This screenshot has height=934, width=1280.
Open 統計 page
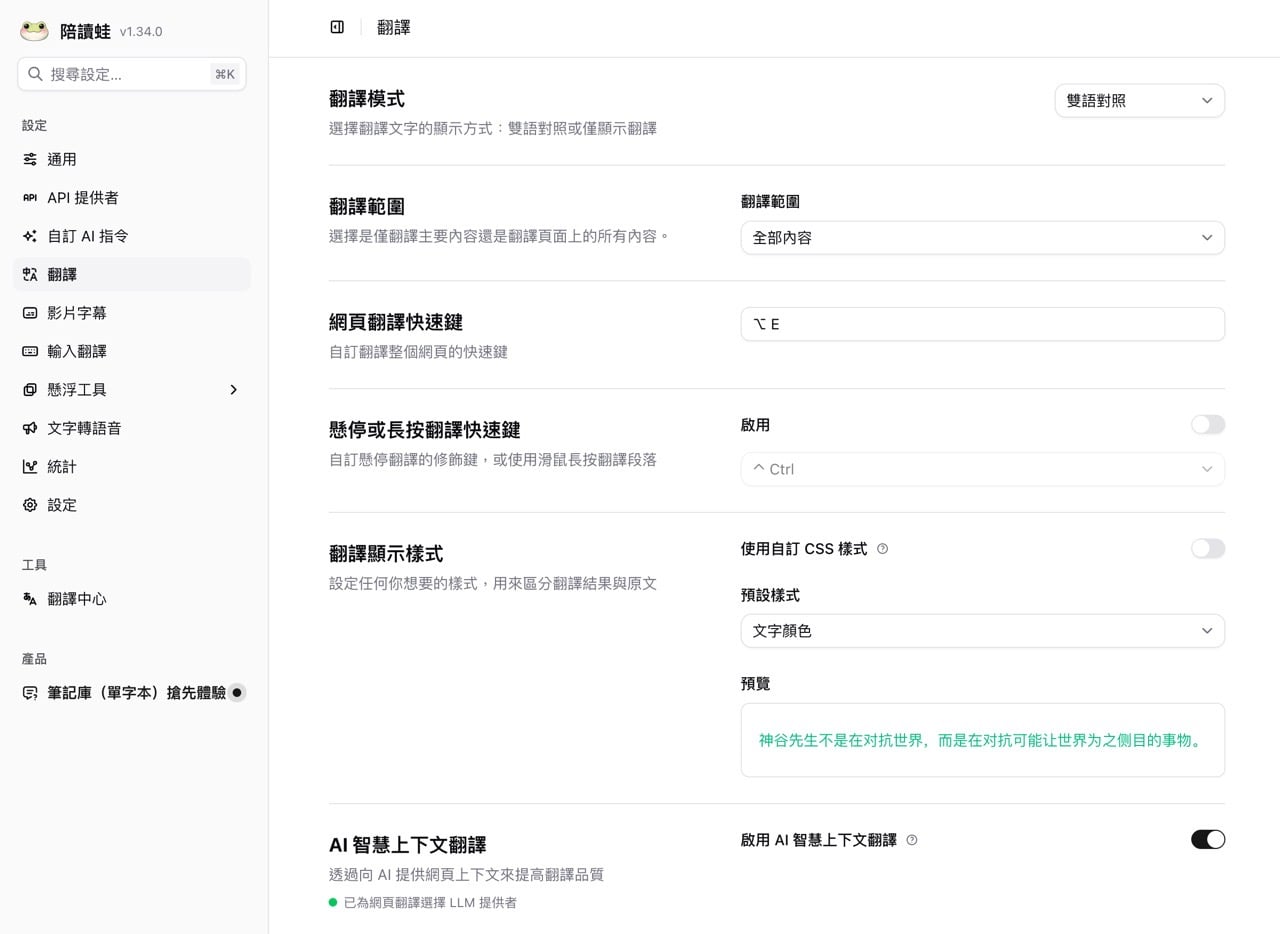(132, 466)
